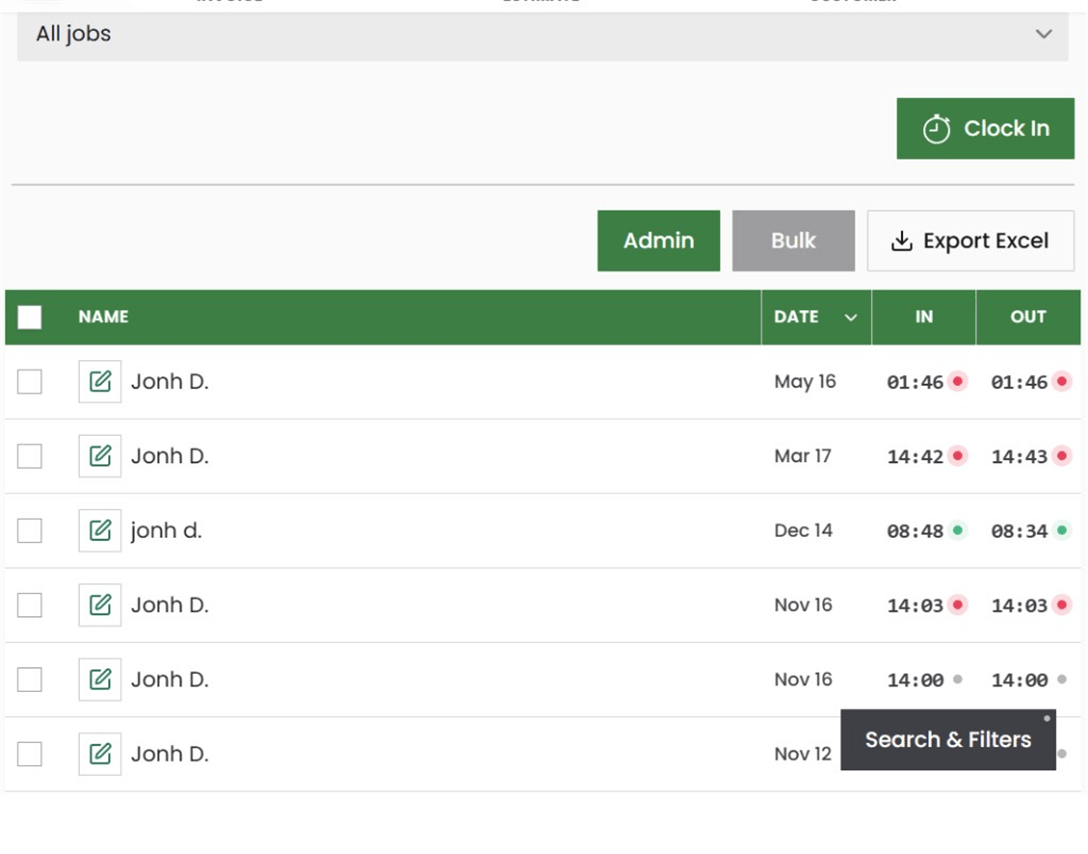1088x854 pixels.
Task: Toggle the select-all checkbox in header
Action: [x=30, y=317]
